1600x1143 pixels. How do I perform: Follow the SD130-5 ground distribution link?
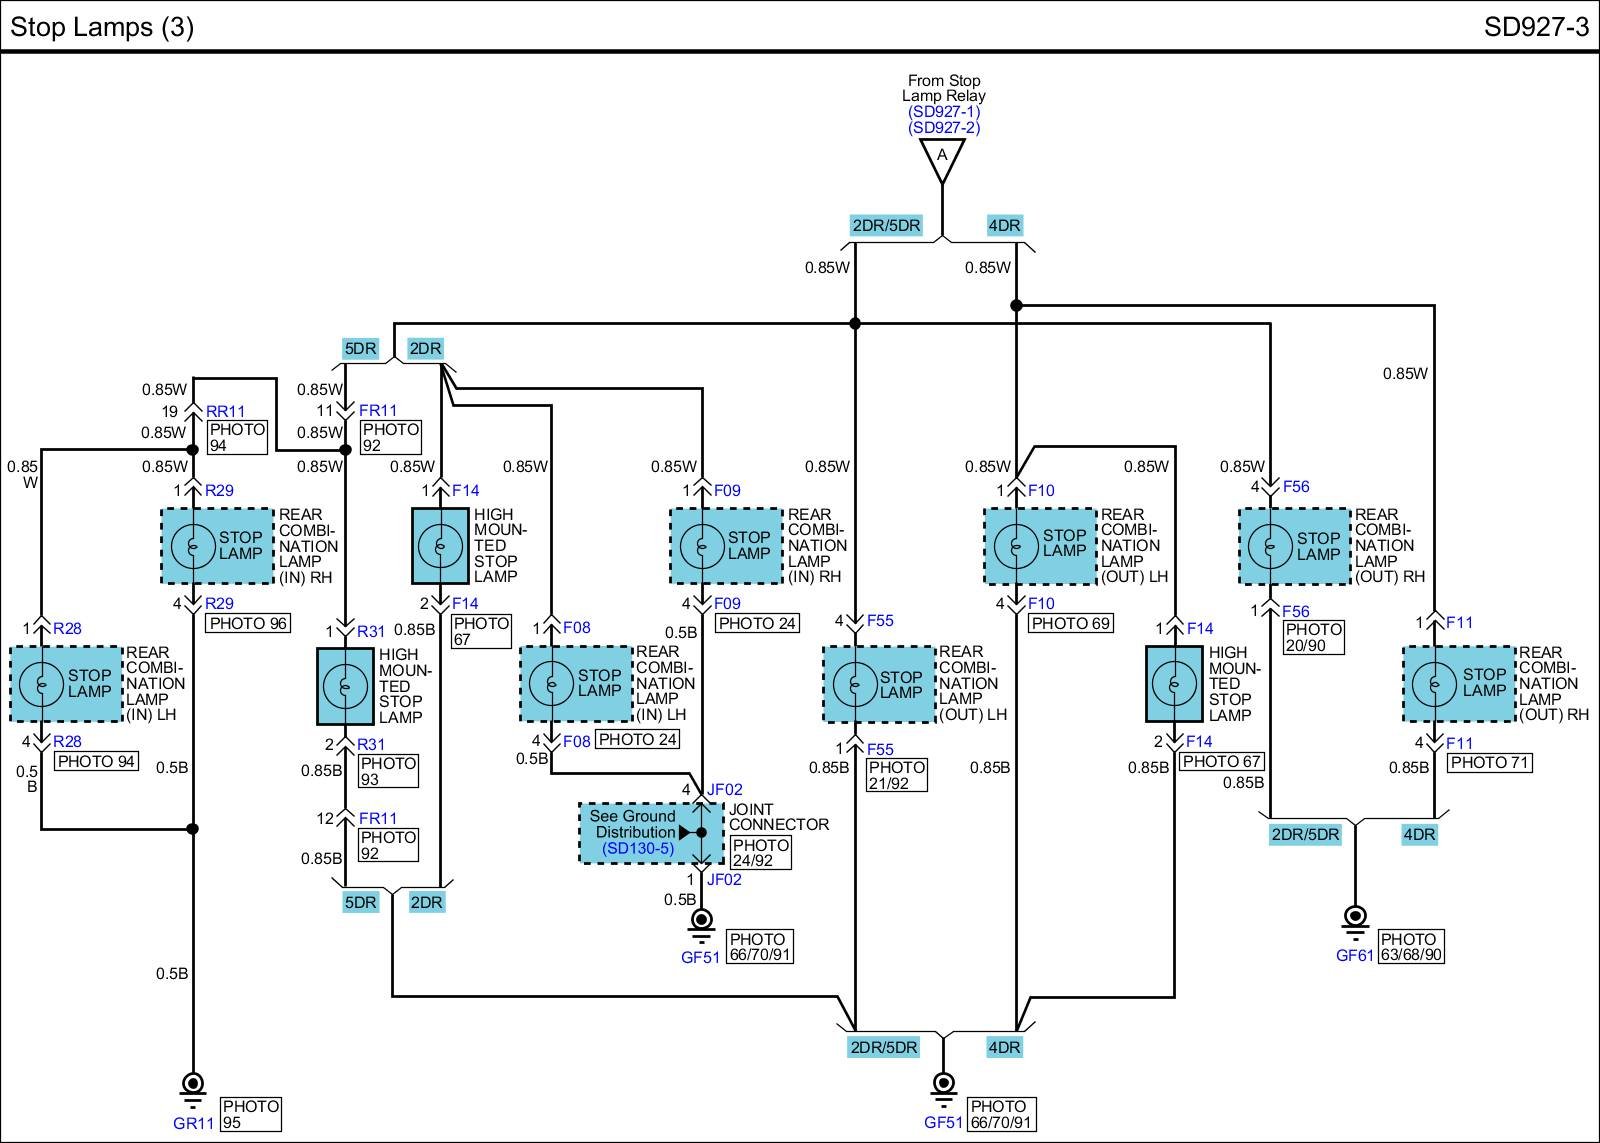point(638,849)
